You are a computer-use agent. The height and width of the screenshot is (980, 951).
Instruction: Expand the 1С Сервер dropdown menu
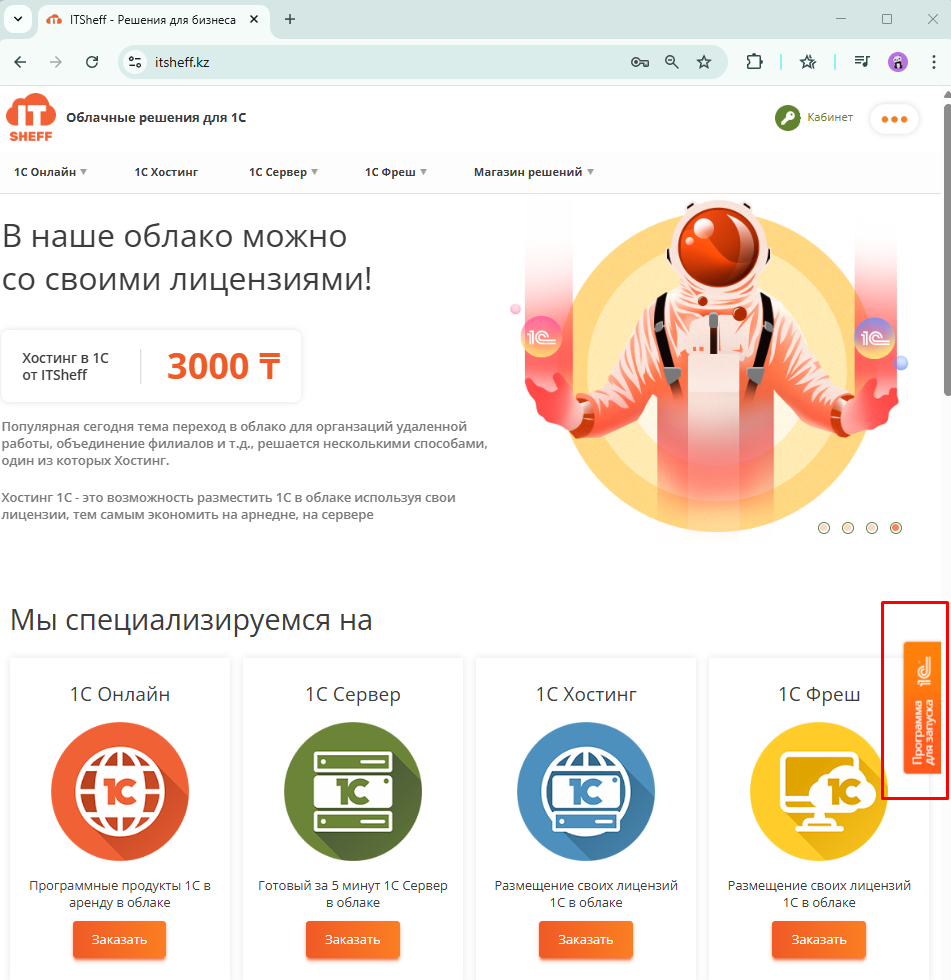tap(283, 172)
